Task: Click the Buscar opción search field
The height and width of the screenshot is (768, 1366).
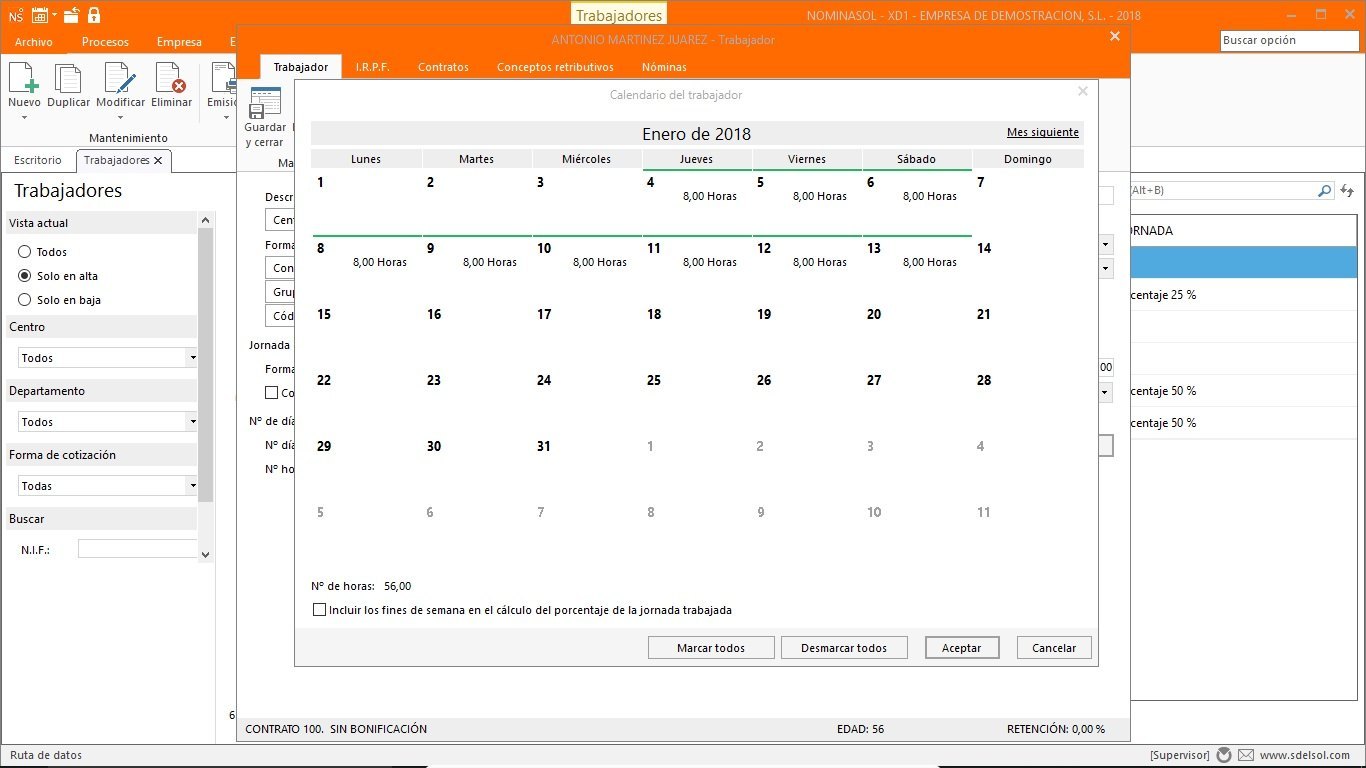Action: [x=1290, y=41]
